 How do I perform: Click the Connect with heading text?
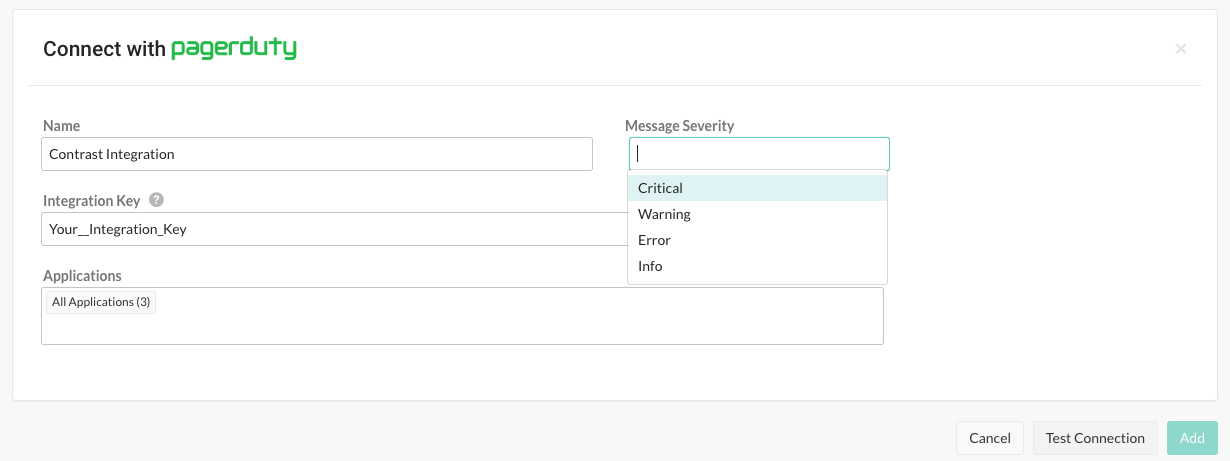tap(104, 49)
